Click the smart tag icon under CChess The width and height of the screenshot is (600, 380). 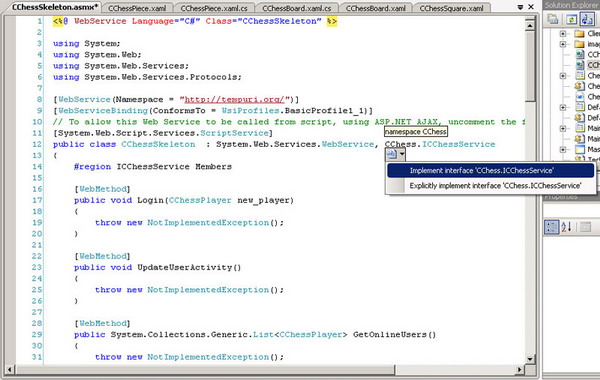(391, 155)
